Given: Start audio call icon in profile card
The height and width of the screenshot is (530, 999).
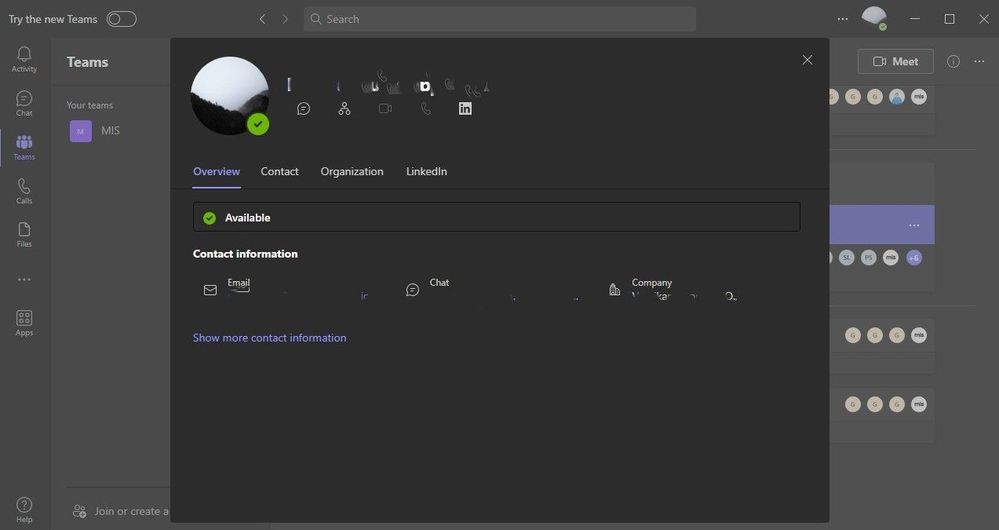Looking at the screenshot, I should (426, 109).
